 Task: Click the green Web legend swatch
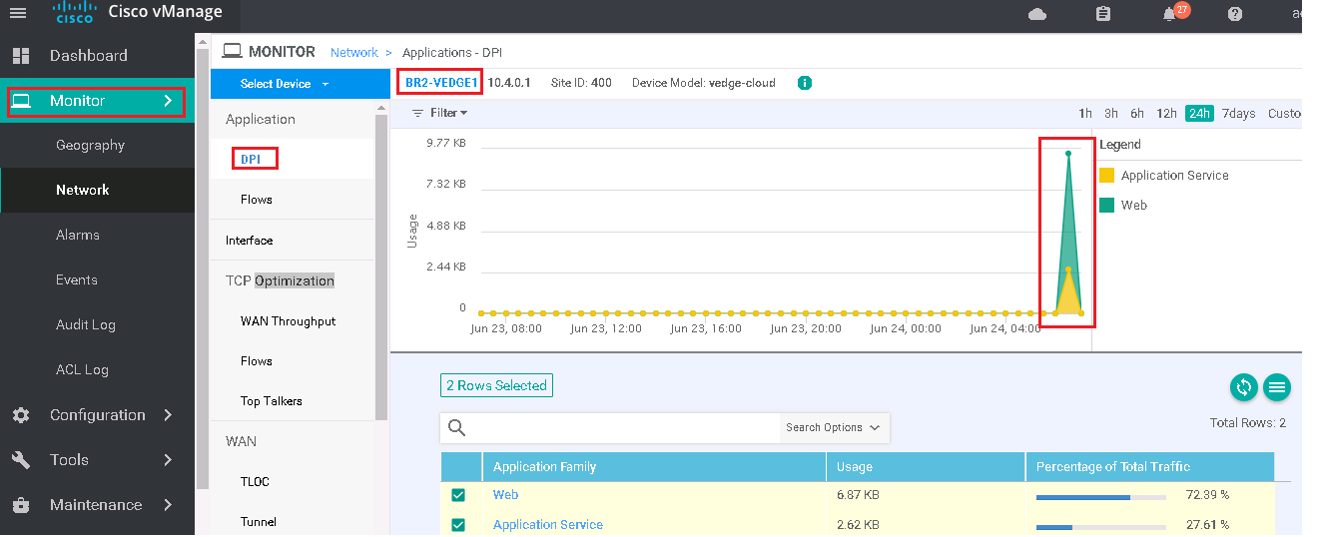[1107, 205]
